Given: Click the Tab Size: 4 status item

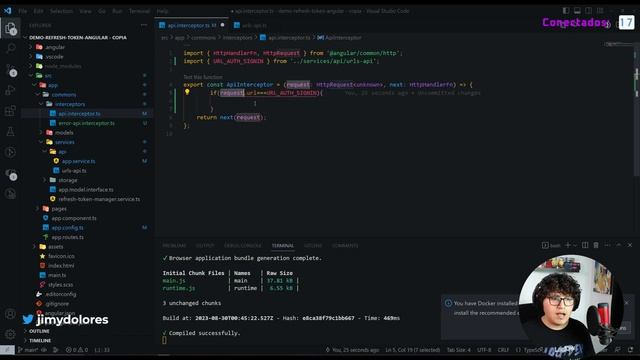Looking at the screenshot, I should 458,350.
